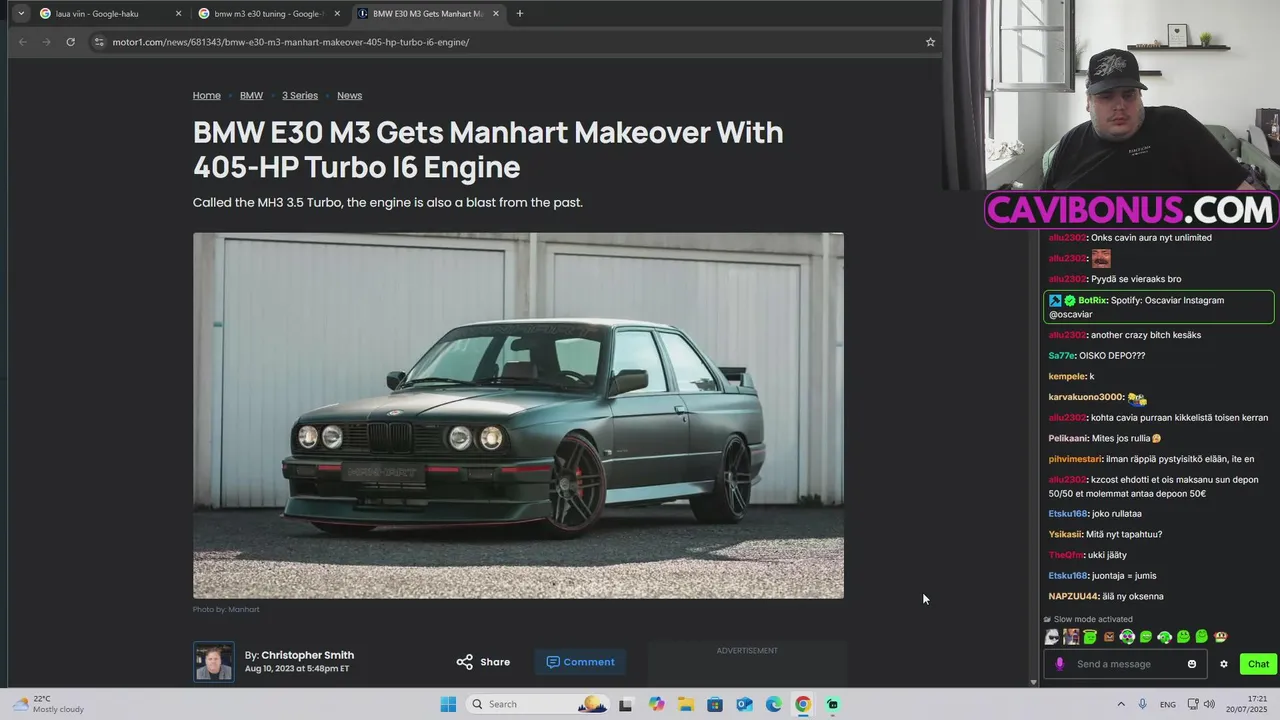Open the News breadcrumb link

pos(349,95)
